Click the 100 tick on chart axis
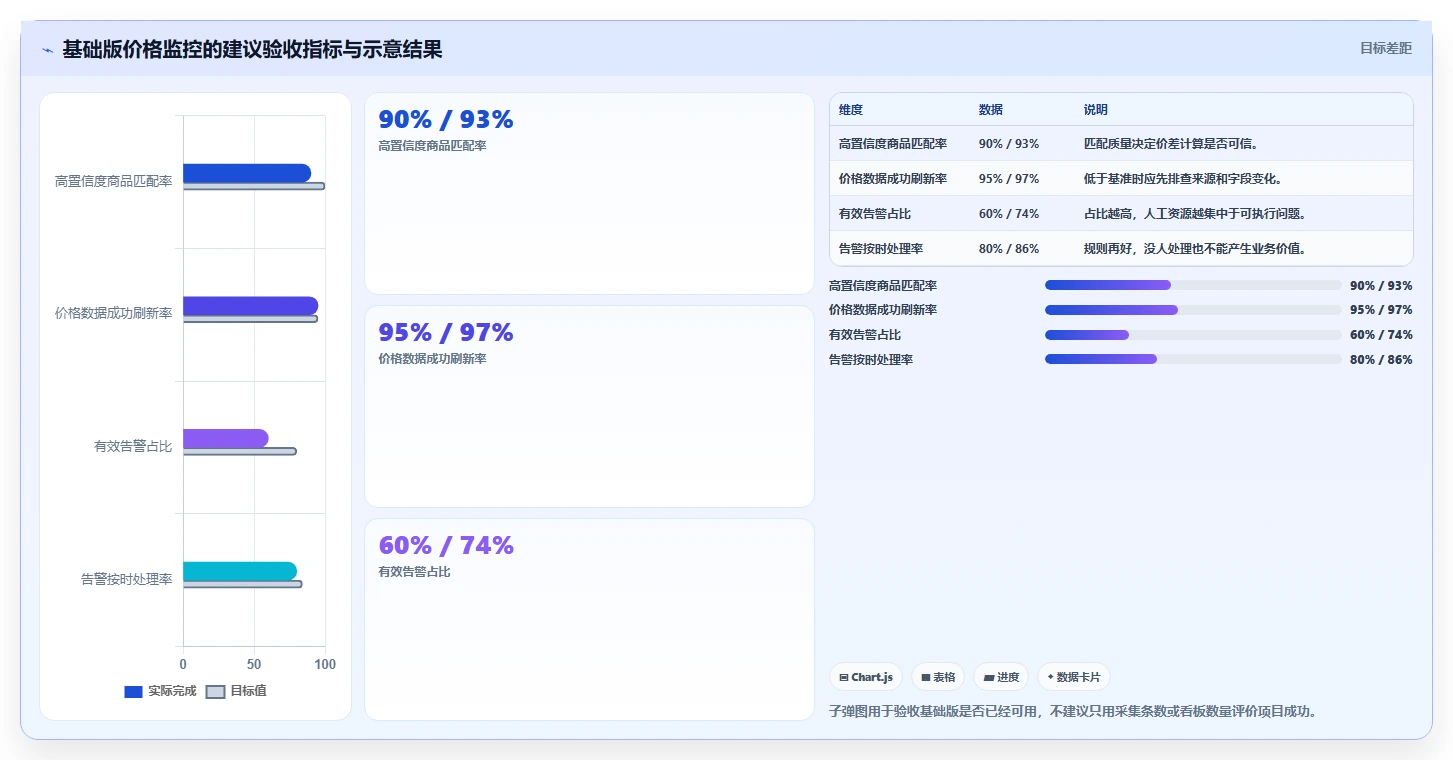 click(325, 664)
